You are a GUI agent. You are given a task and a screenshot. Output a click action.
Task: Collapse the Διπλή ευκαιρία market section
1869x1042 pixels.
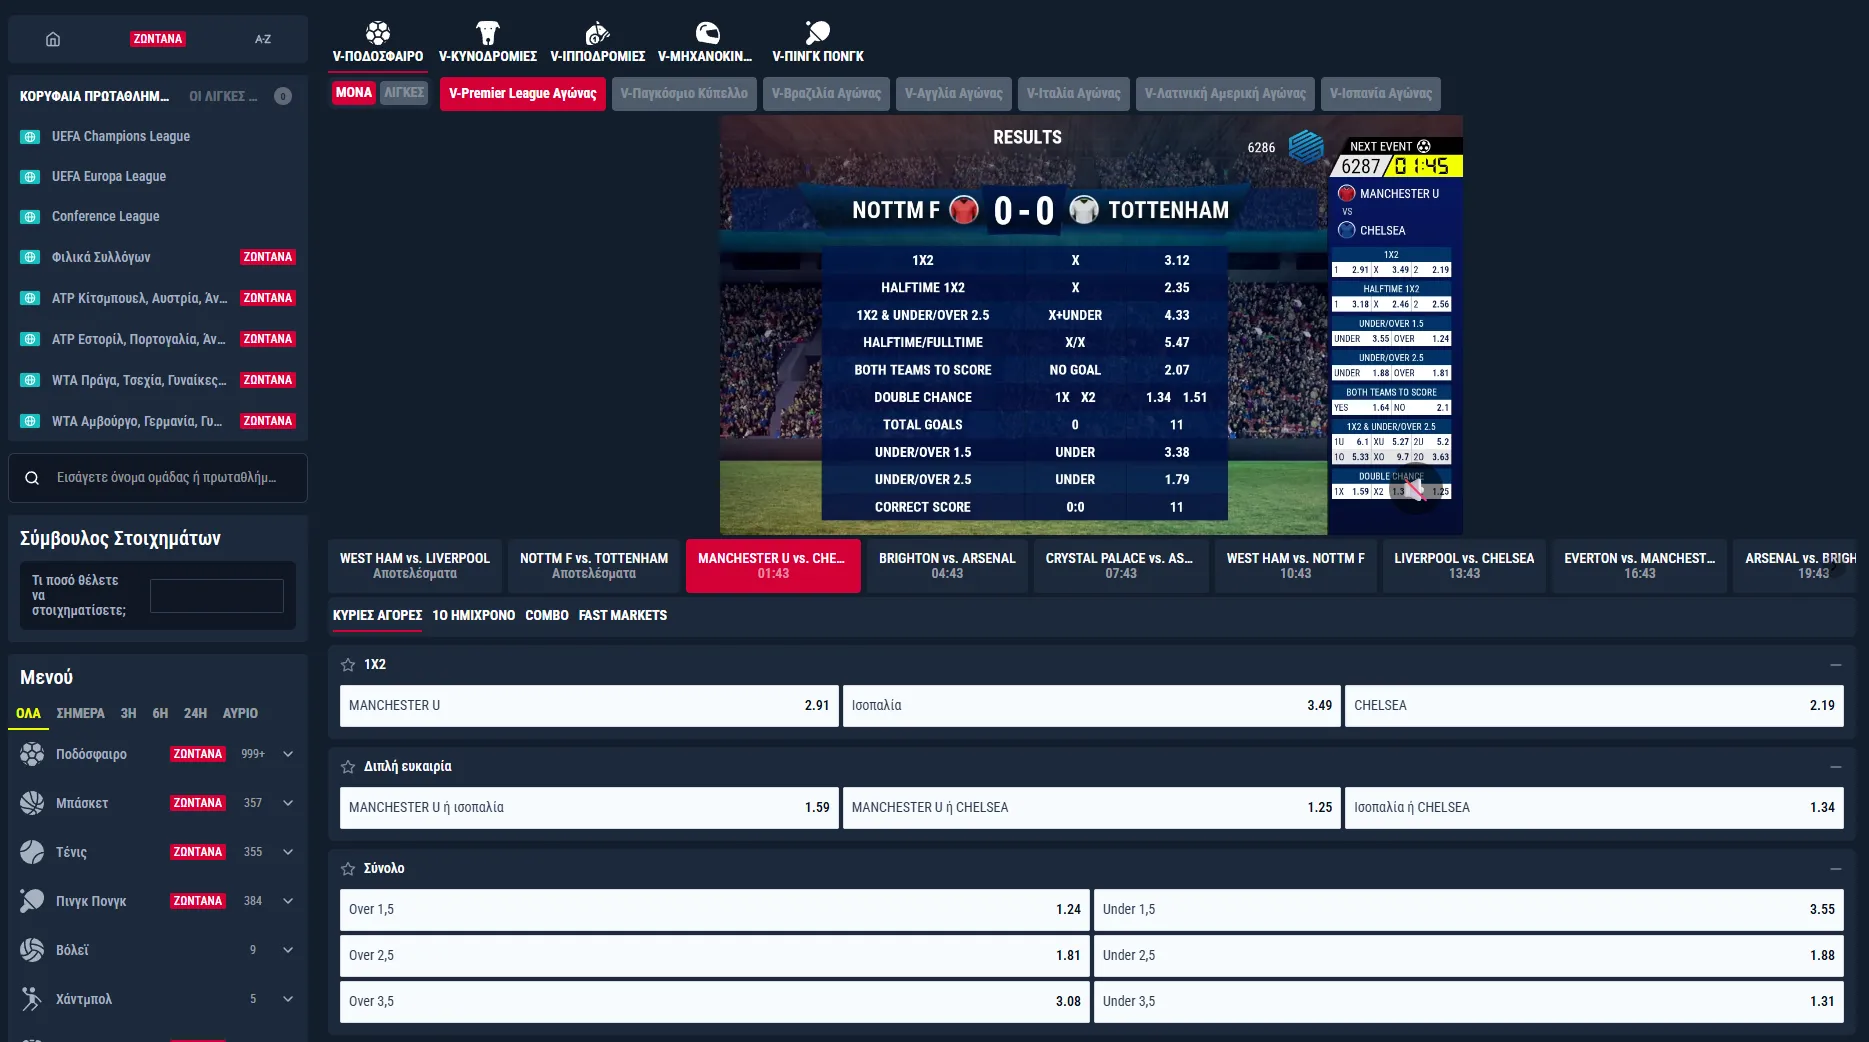click(x=1835, y=767)
